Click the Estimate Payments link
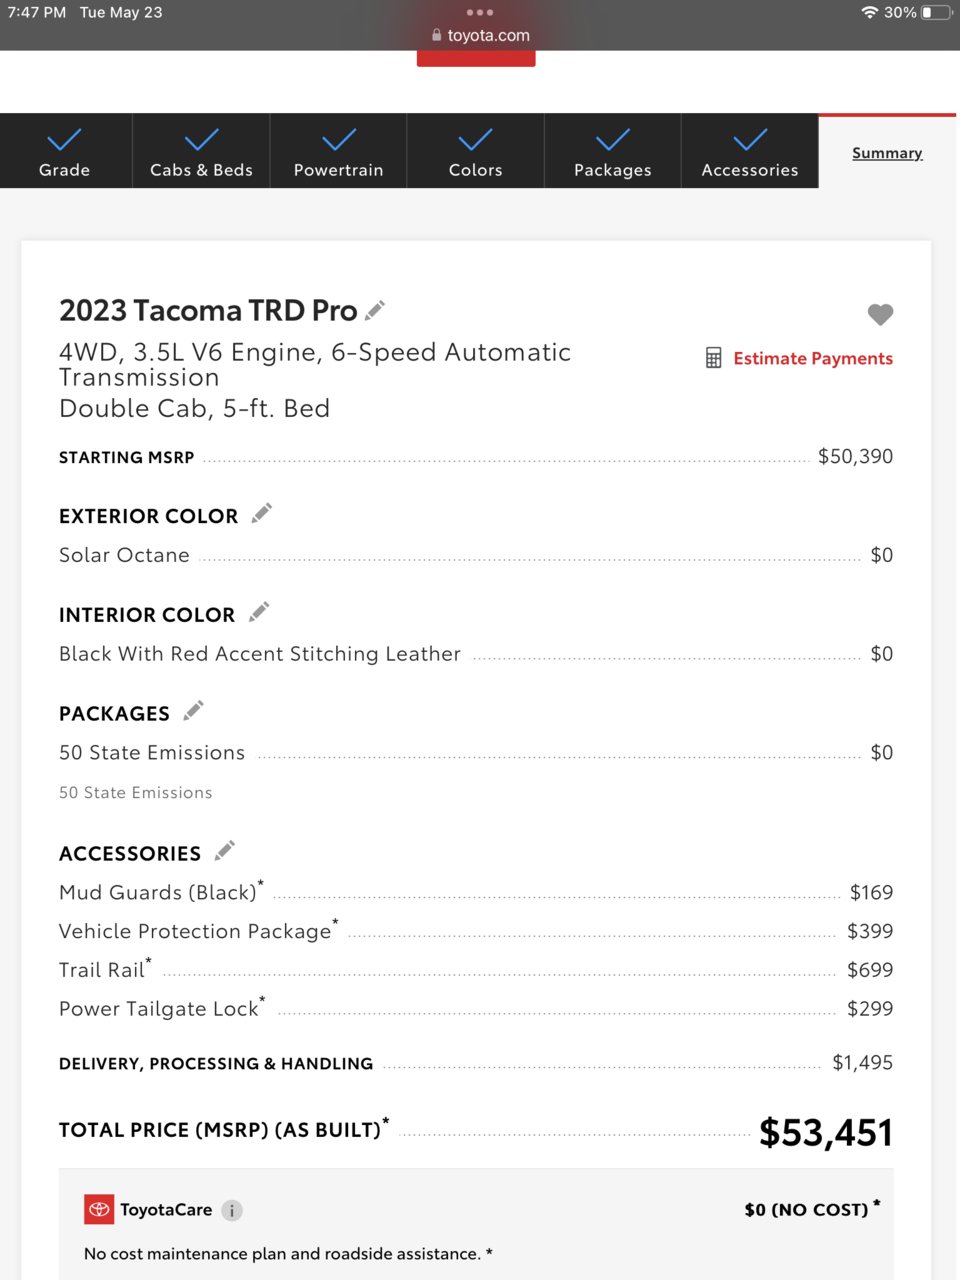This screenshot has height=1280, width=960. (x=813, y=358)
